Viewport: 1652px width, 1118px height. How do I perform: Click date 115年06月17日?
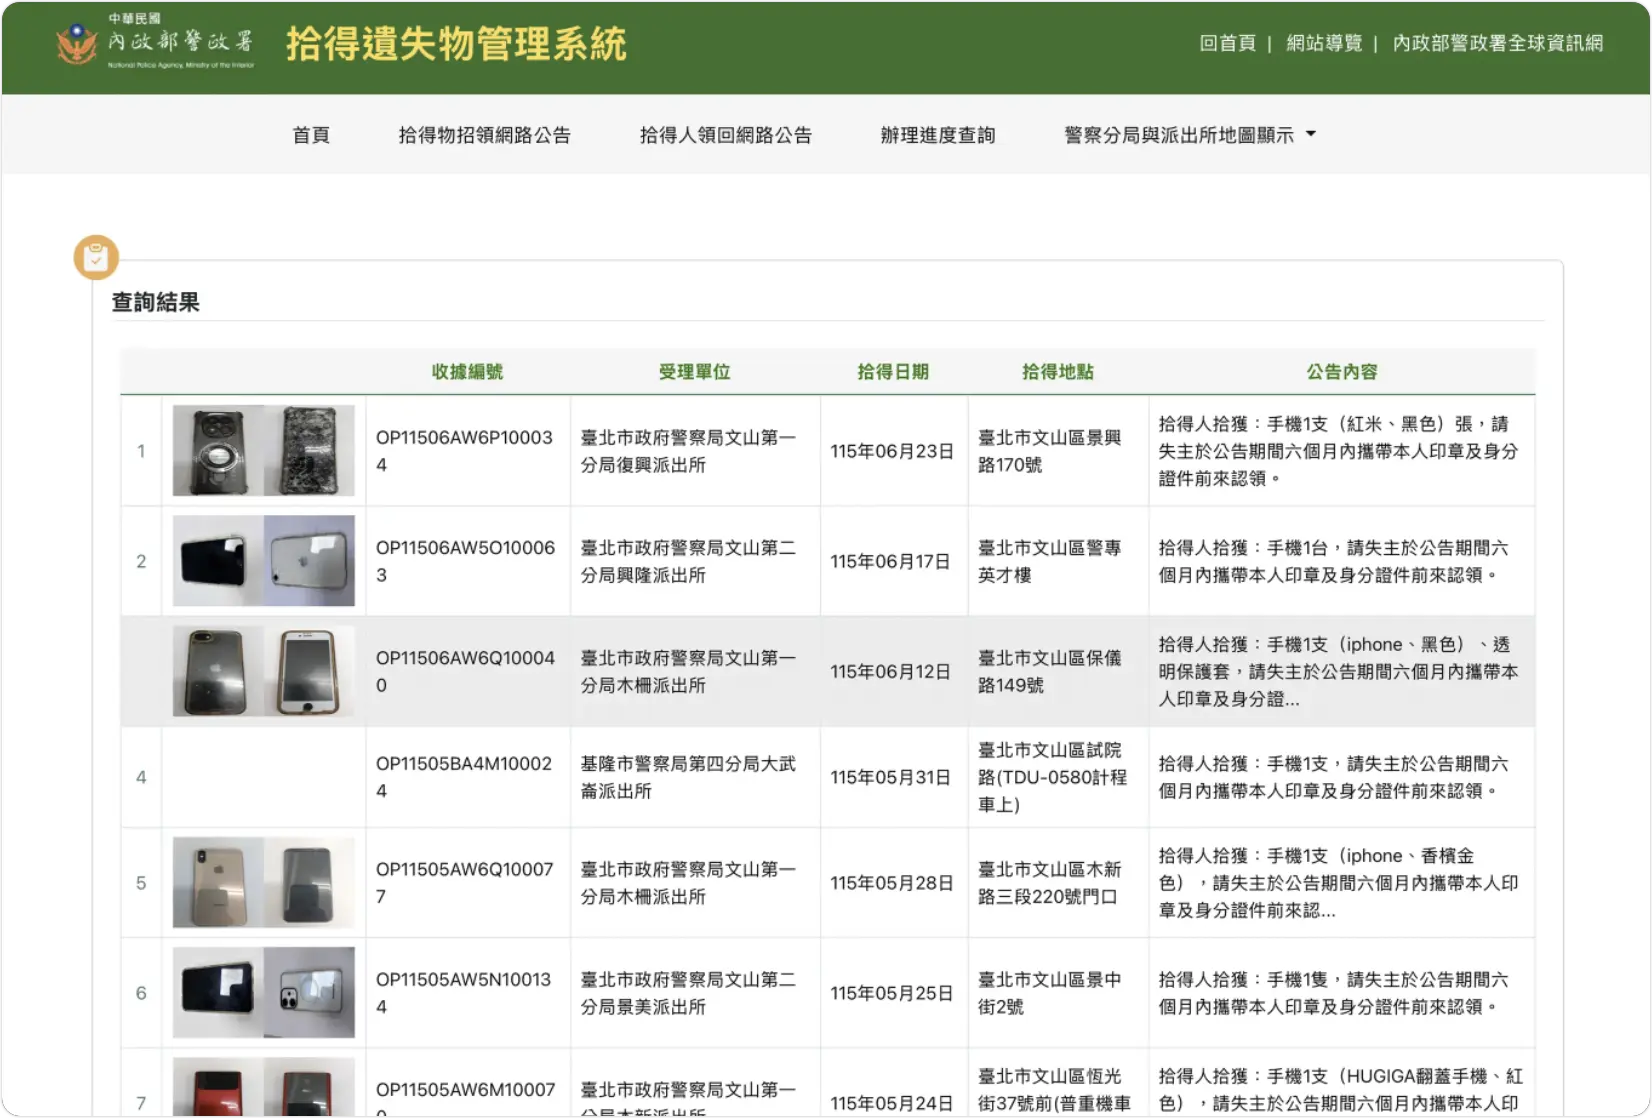coord(890,562)
